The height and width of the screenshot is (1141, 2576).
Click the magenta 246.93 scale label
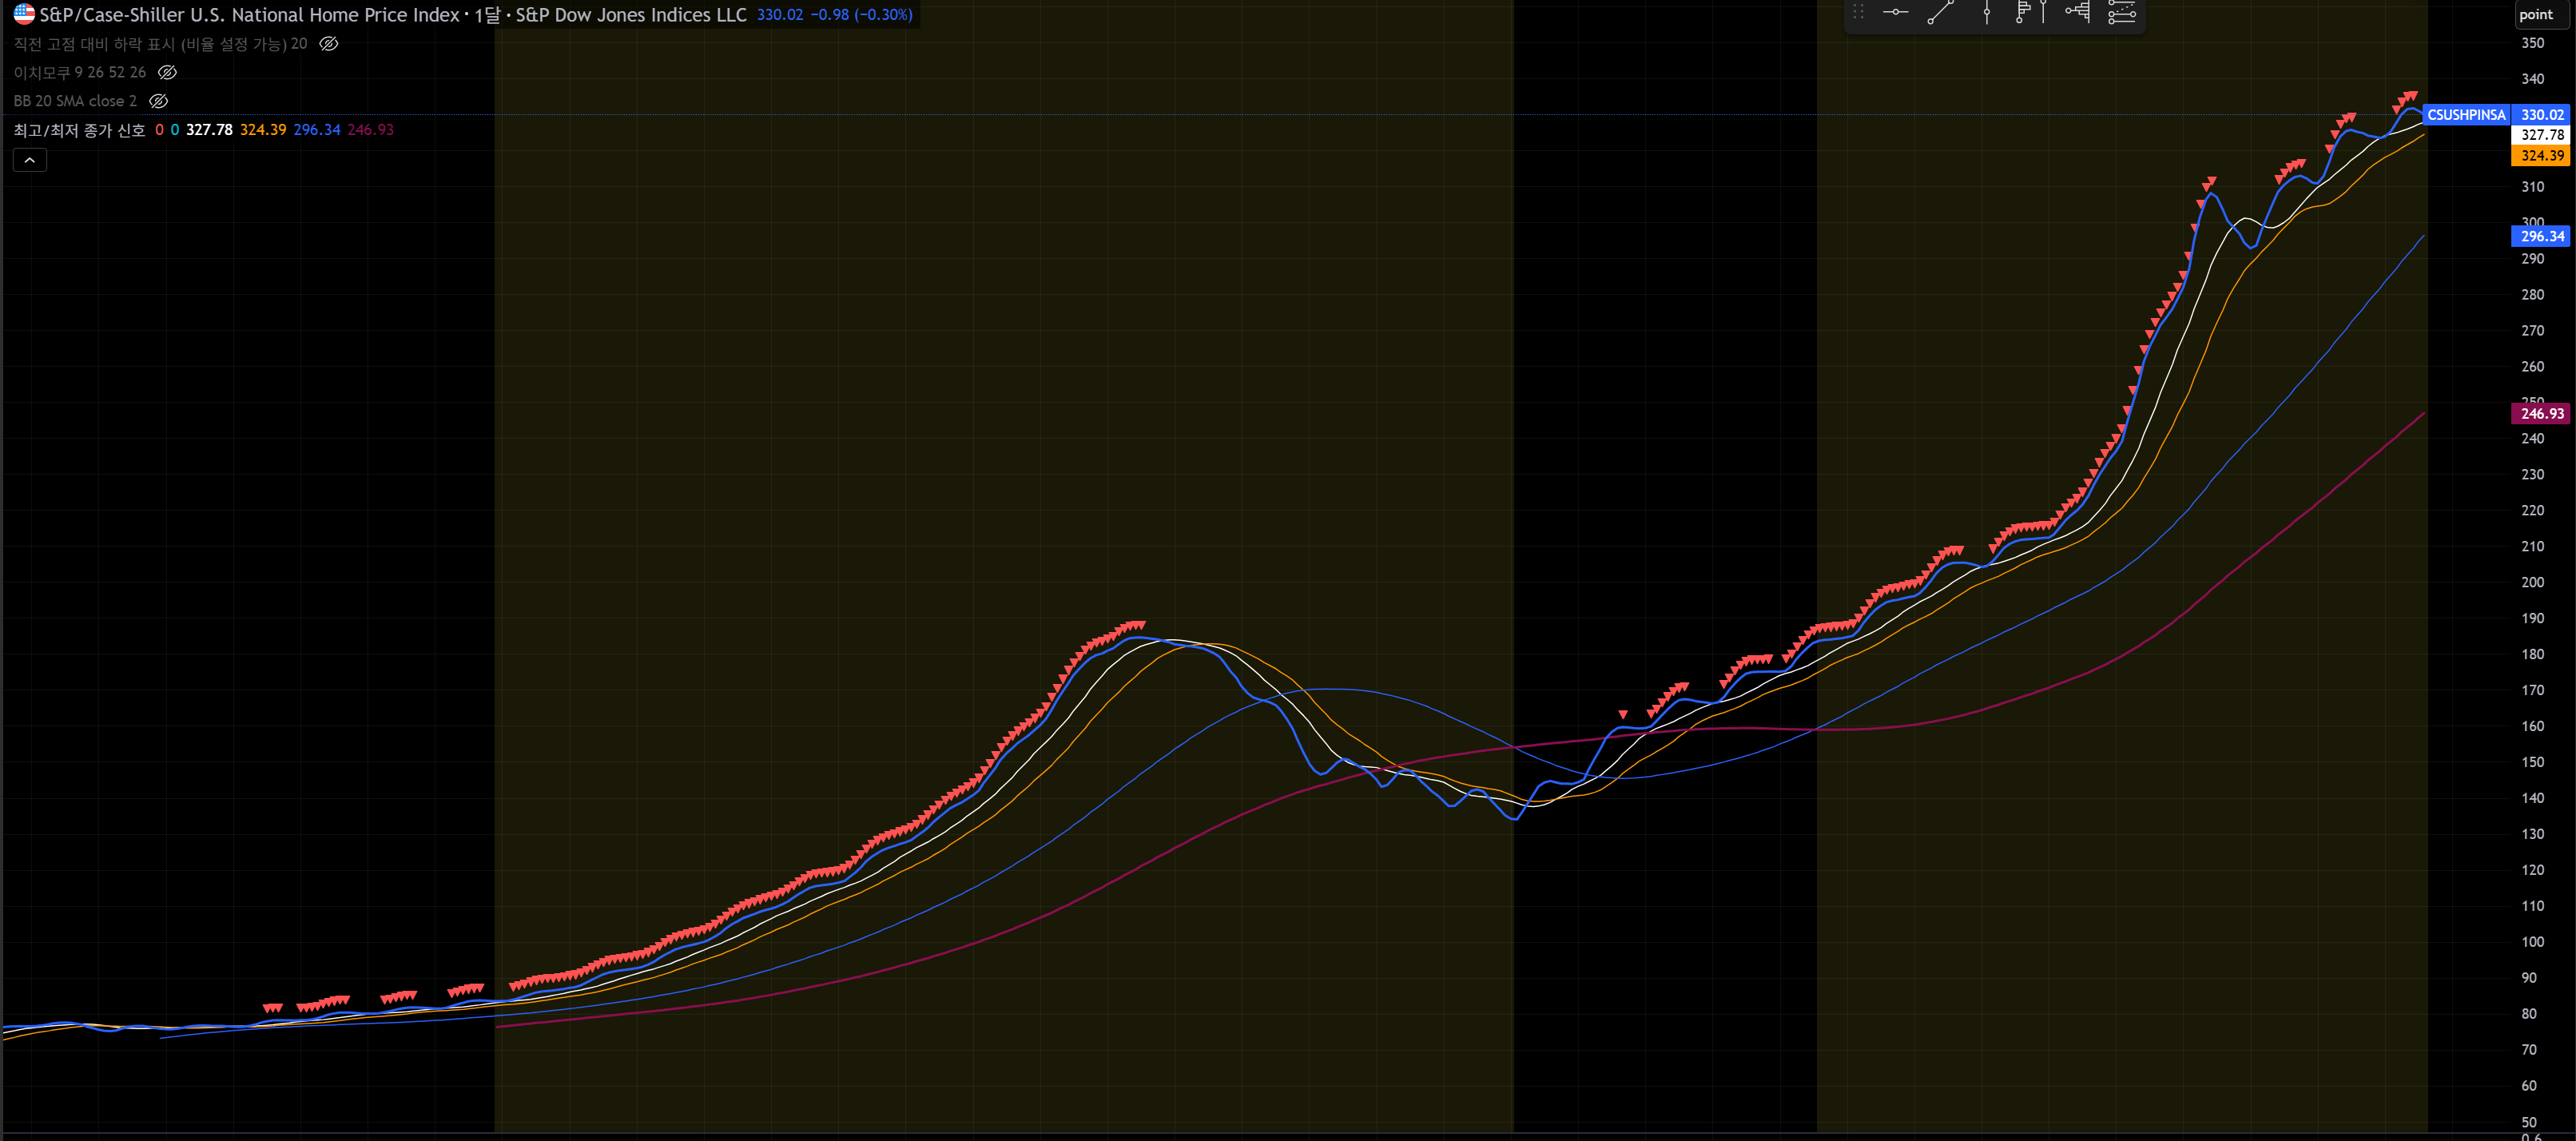(x=2541, y=414)
